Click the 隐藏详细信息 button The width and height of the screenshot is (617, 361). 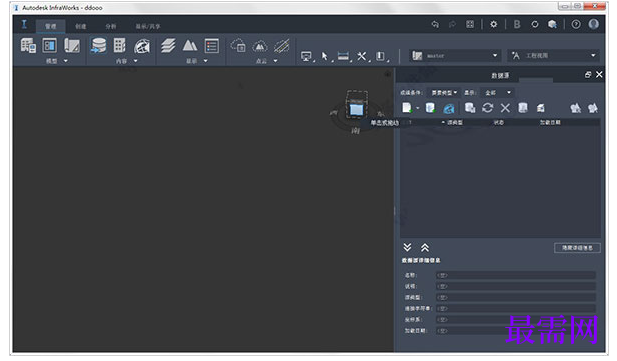coord(577,248)
